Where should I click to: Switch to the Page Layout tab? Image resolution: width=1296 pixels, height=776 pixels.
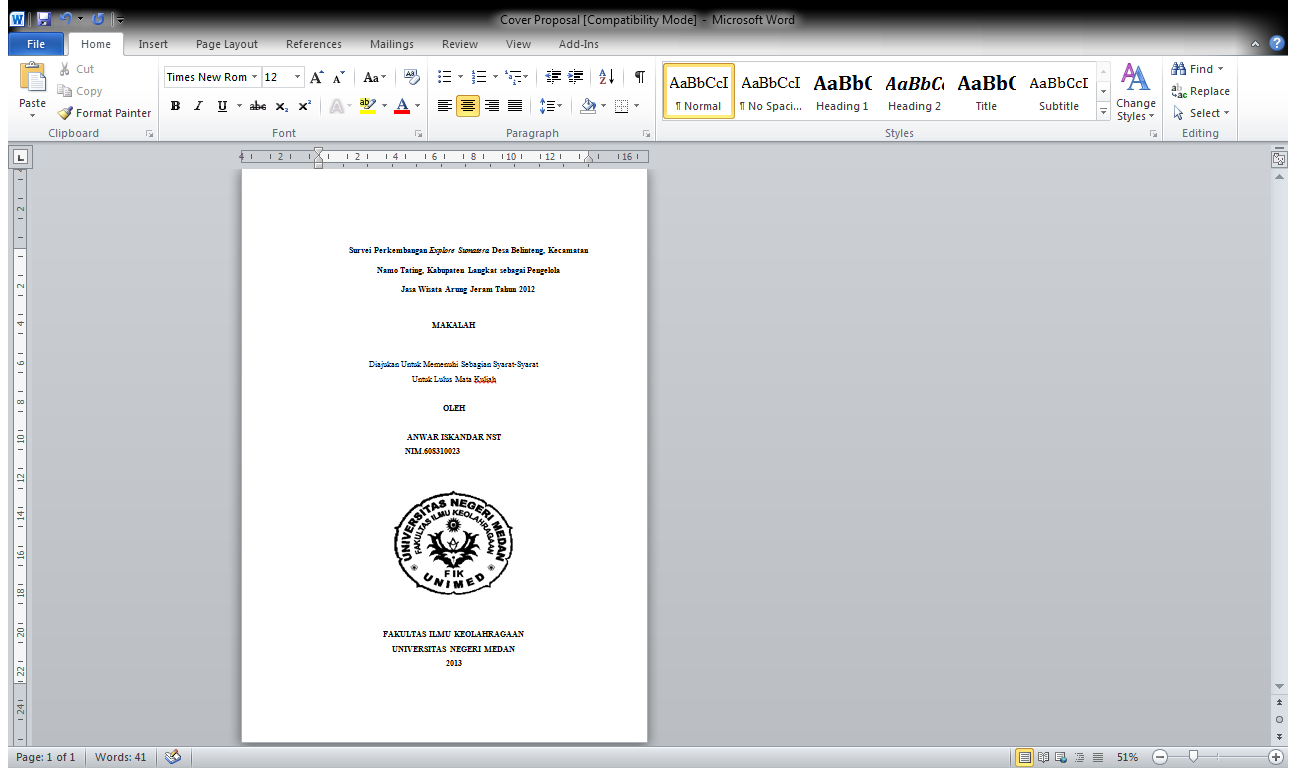coord(227,44)
